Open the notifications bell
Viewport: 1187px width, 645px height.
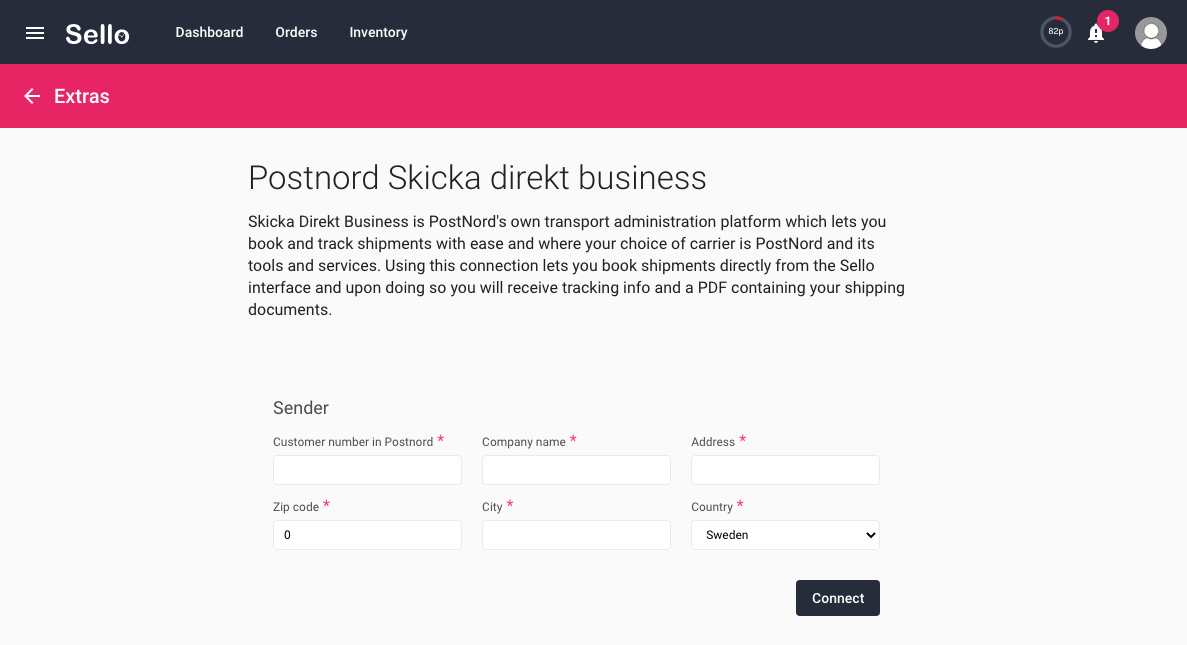(x=1095, y=33)
